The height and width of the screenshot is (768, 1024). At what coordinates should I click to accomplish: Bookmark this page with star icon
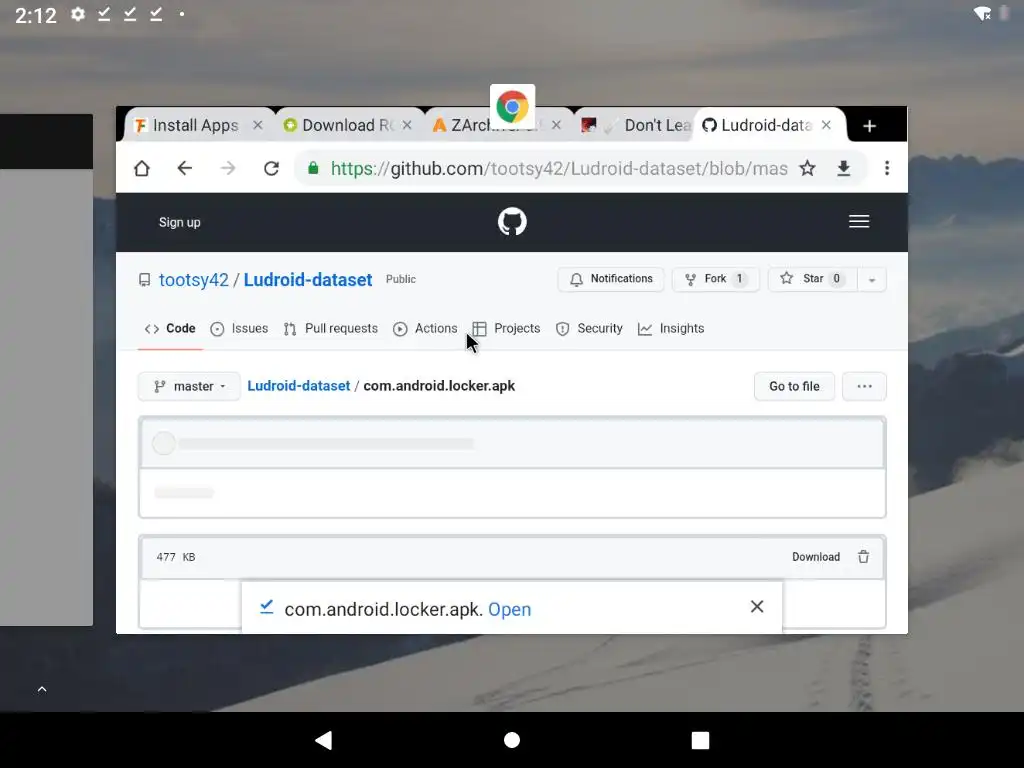pos(808,168)
